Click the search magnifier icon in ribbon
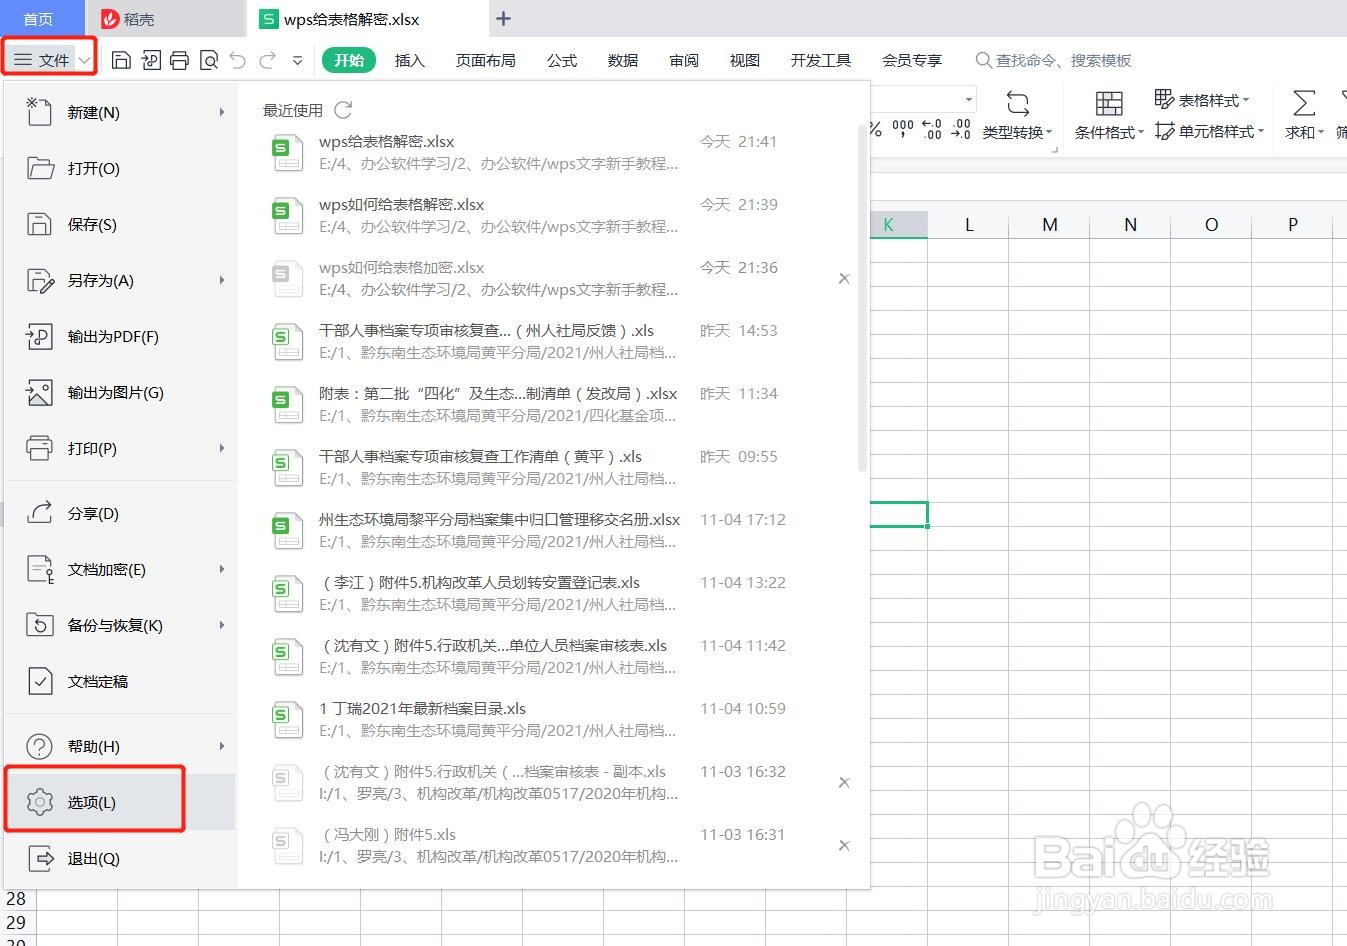The height and width of the screenshot is (946, 1347). tap(984, 61)
